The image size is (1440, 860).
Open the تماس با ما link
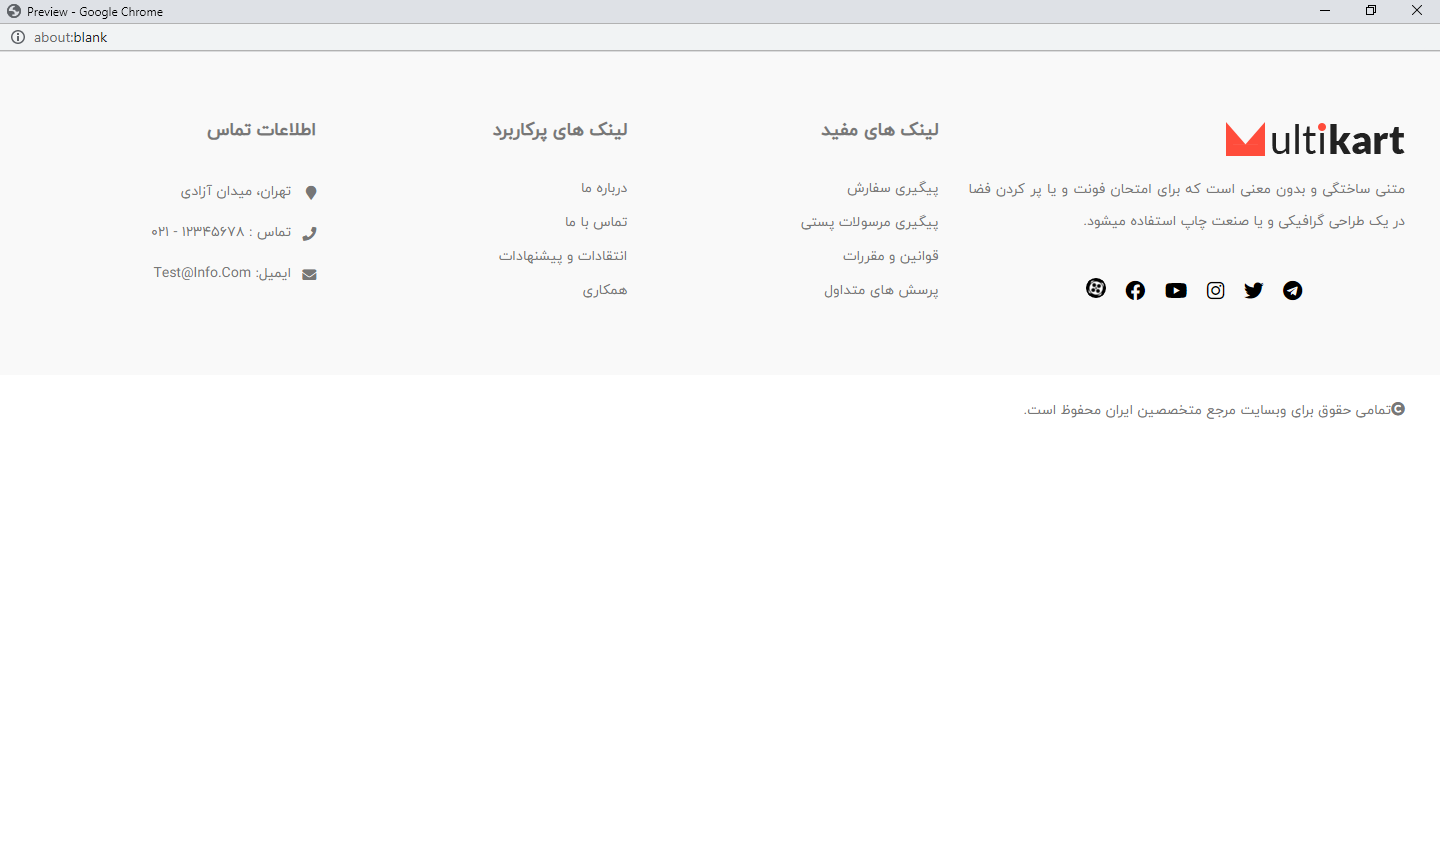click(x=596, y=222)
